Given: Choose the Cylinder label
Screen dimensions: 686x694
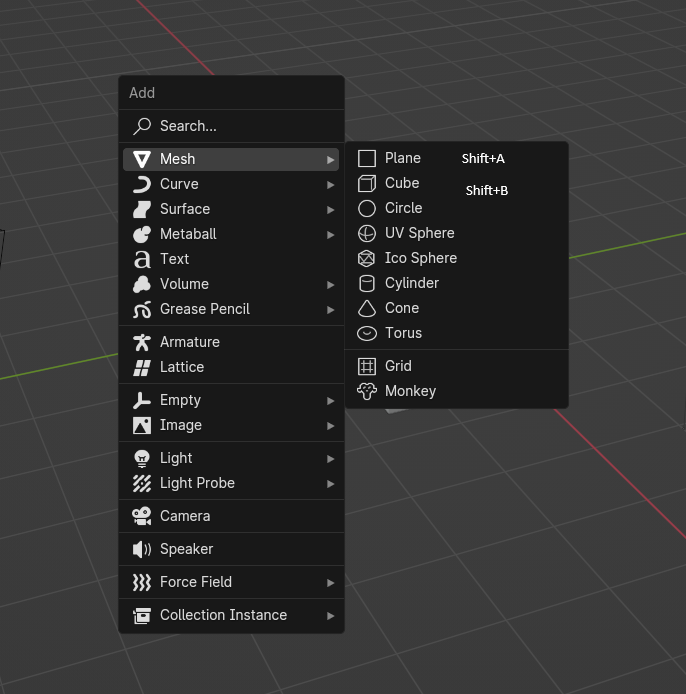Looking at the screenshot, I should (412, 283).
